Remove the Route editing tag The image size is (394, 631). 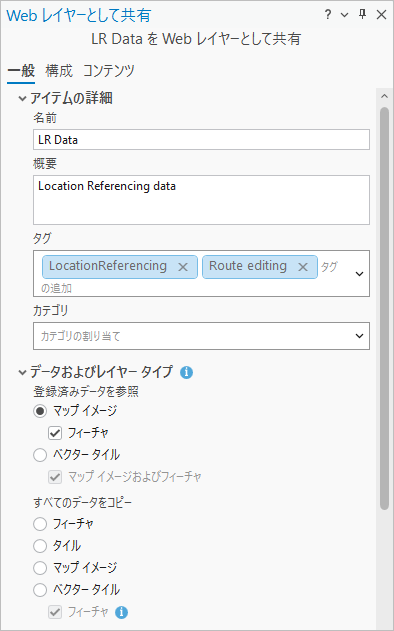pyautogui.click(x=303, y=267)
